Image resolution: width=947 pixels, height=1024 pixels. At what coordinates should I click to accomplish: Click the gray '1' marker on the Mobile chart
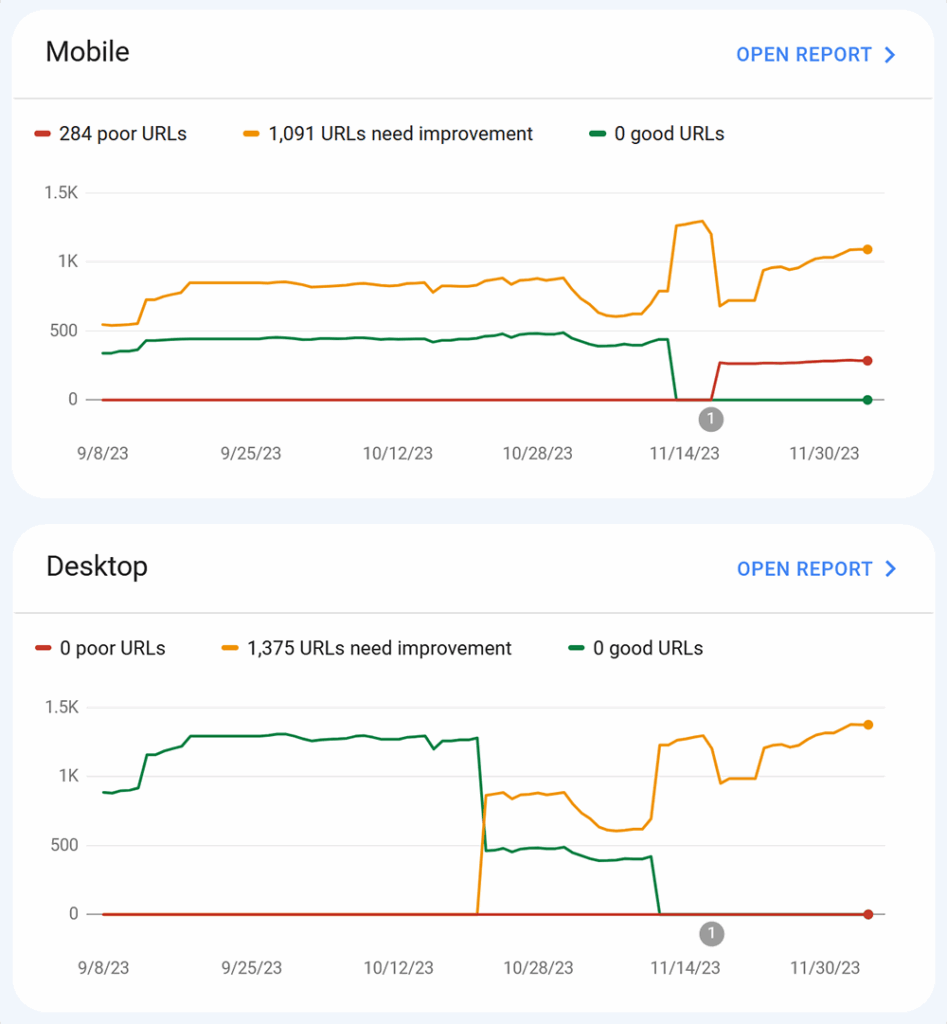(x=711, y=419)
